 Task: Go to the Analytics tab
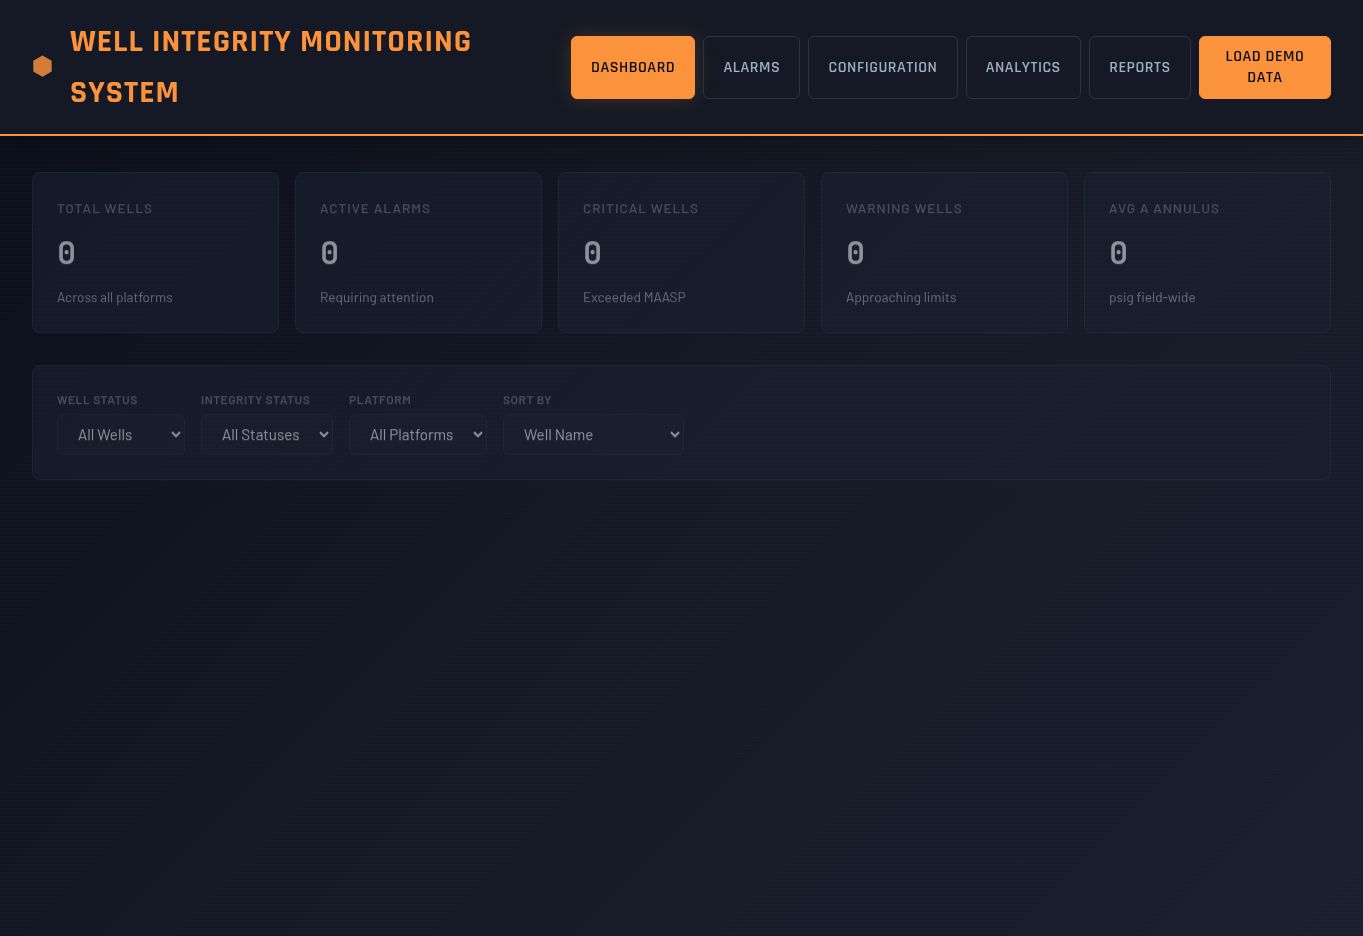point(1023,67)
